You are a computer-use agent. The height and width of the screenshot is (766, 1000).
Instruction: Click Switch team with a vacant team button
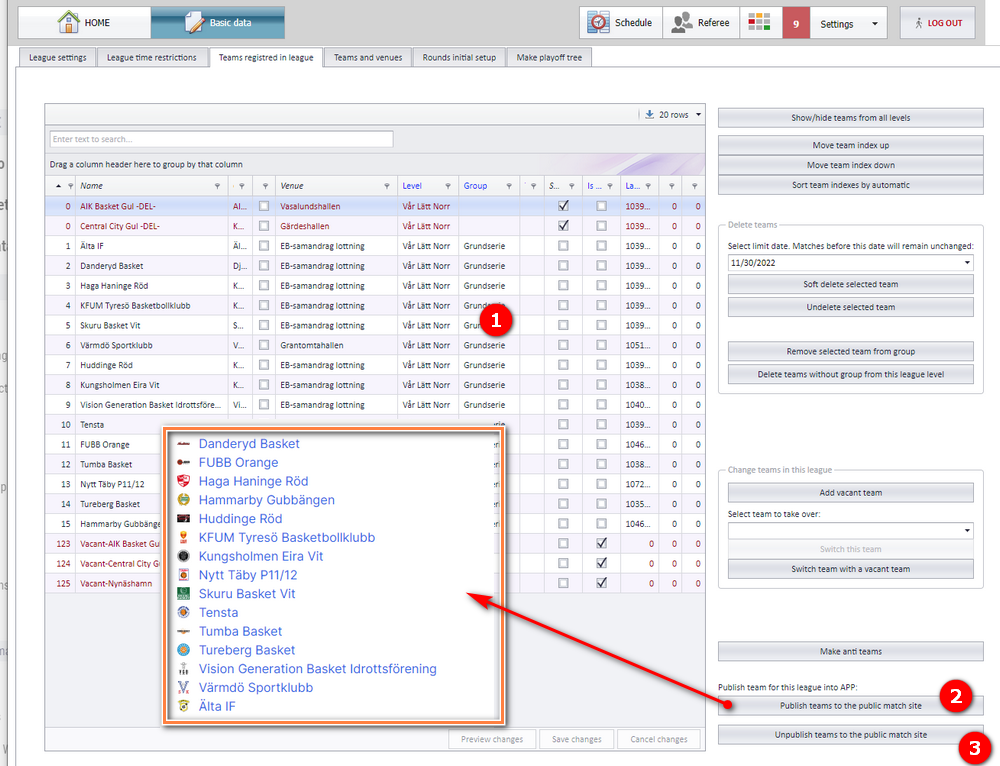click(x=850, y=569)
